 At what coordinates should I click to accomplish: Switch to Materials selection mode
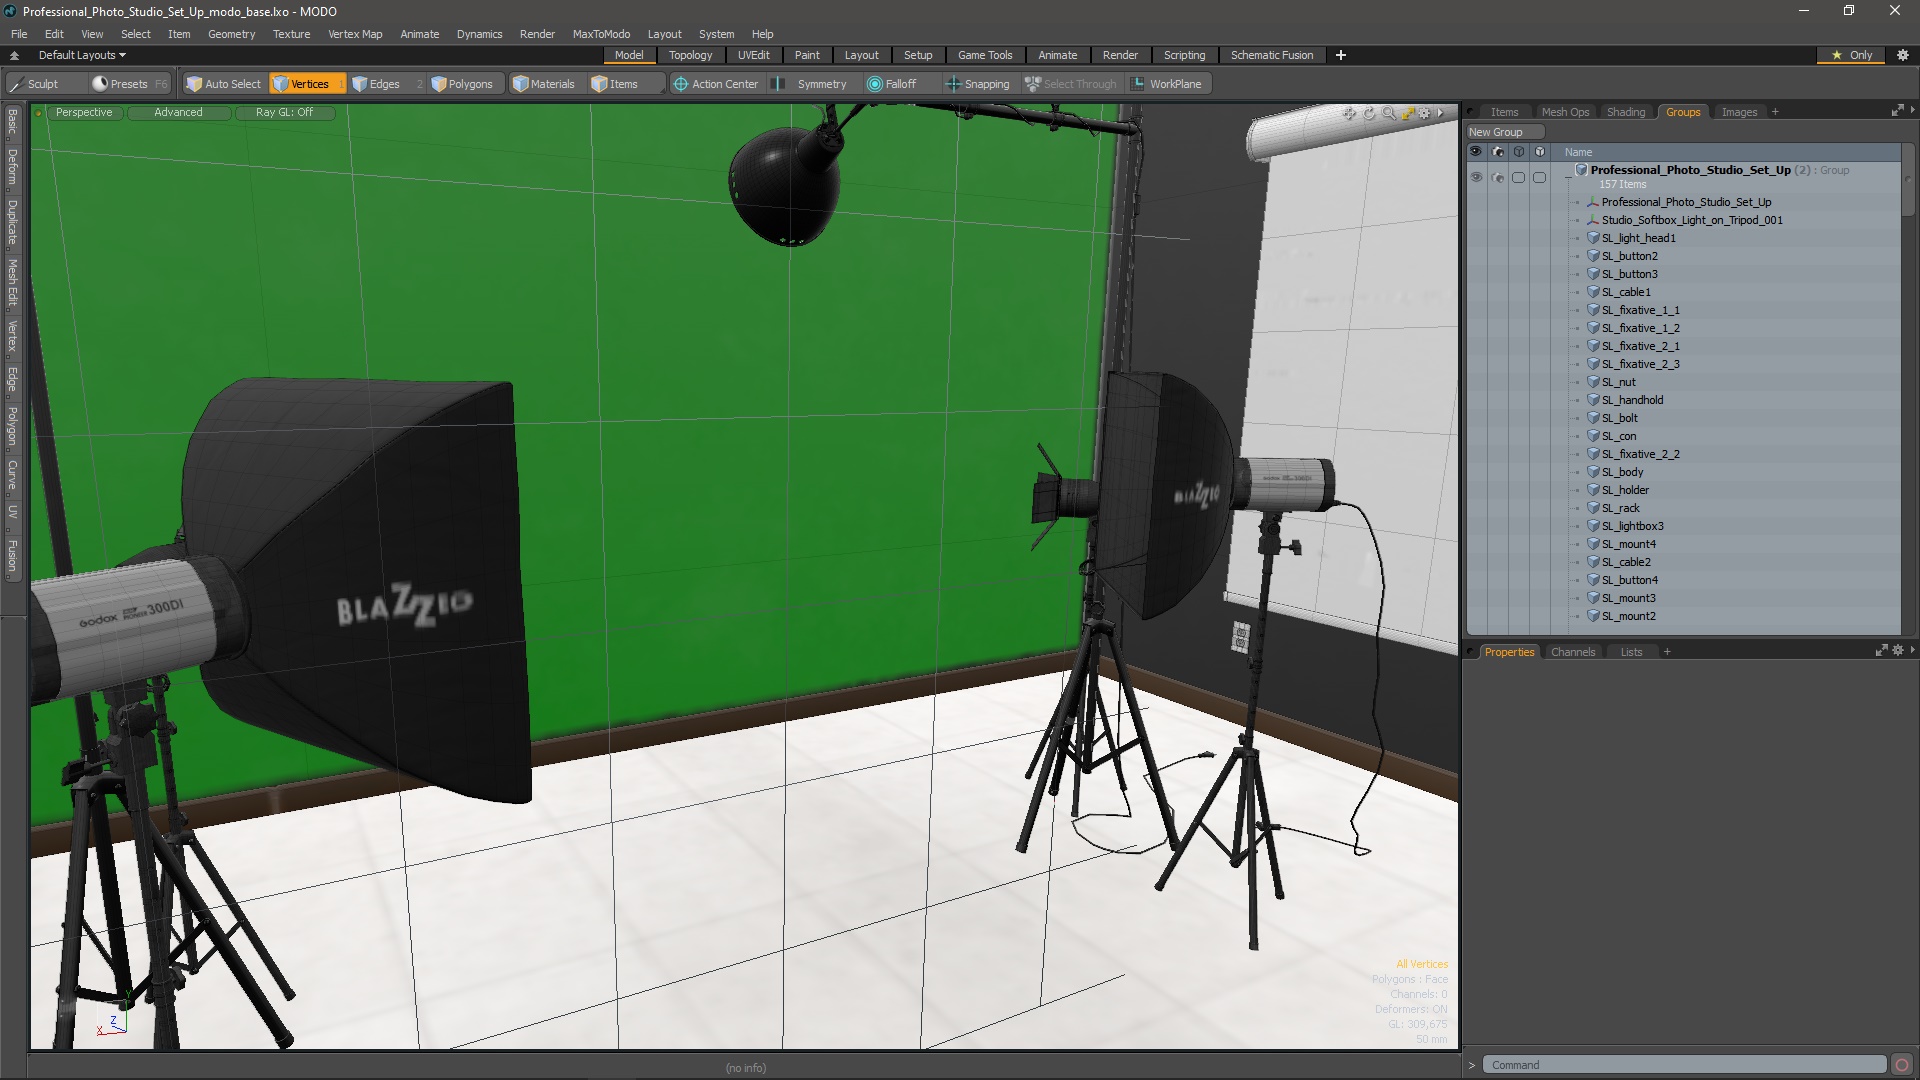click(x=545, y=84)
